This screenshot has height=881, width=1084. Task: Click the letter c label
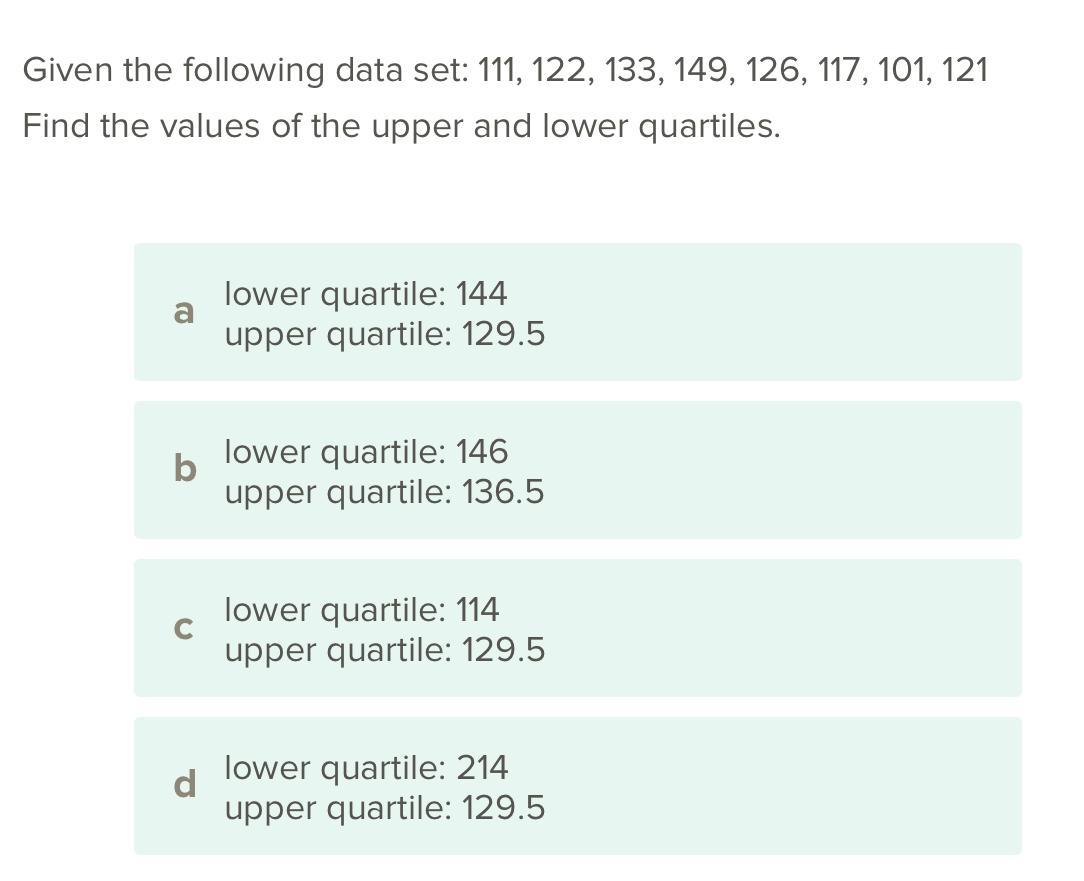pos(183,629)
